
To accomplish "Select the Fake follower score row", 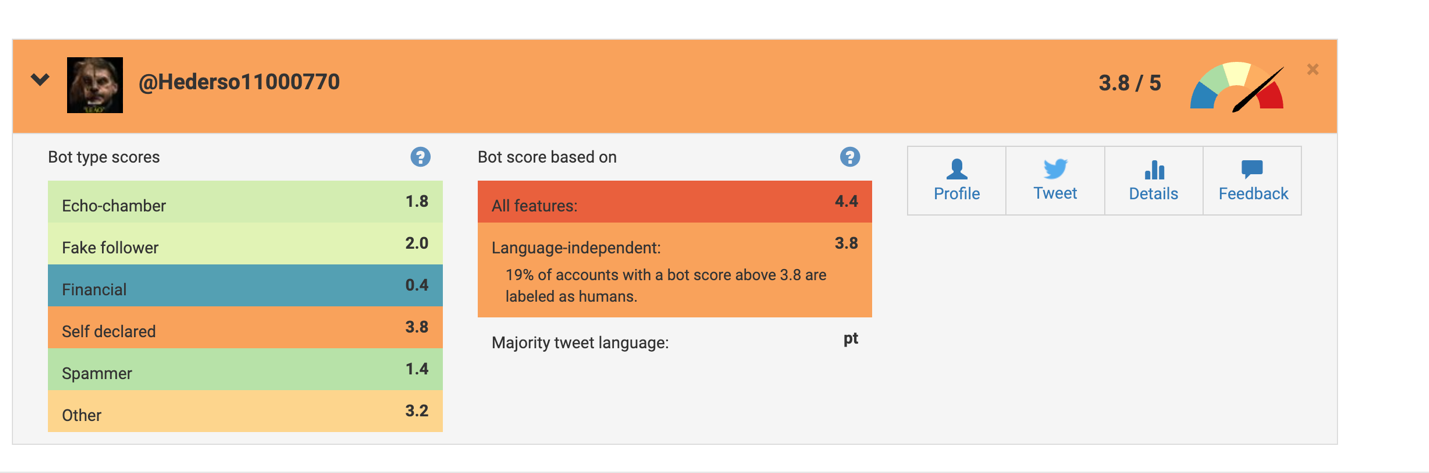I will pos(245,244).
